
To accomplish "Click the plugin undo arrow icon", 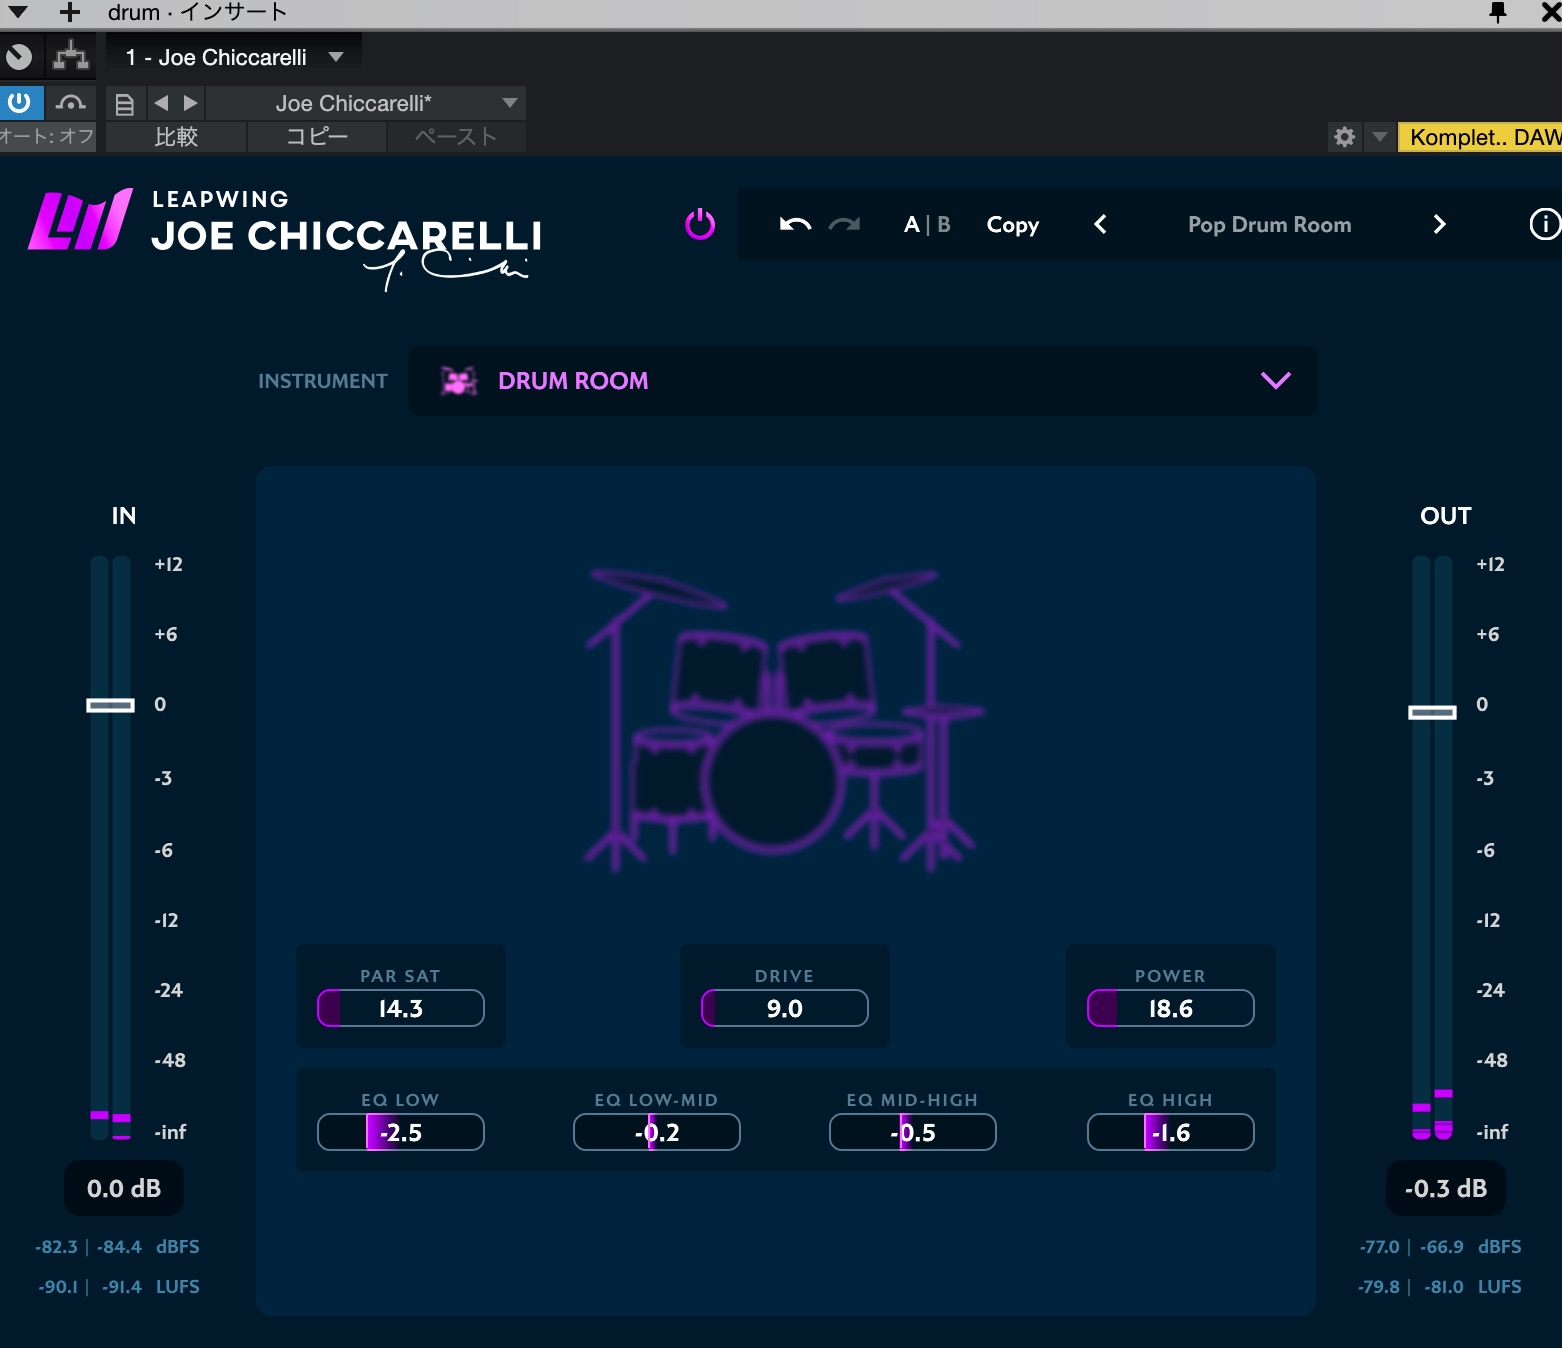I will coord(795,225).
